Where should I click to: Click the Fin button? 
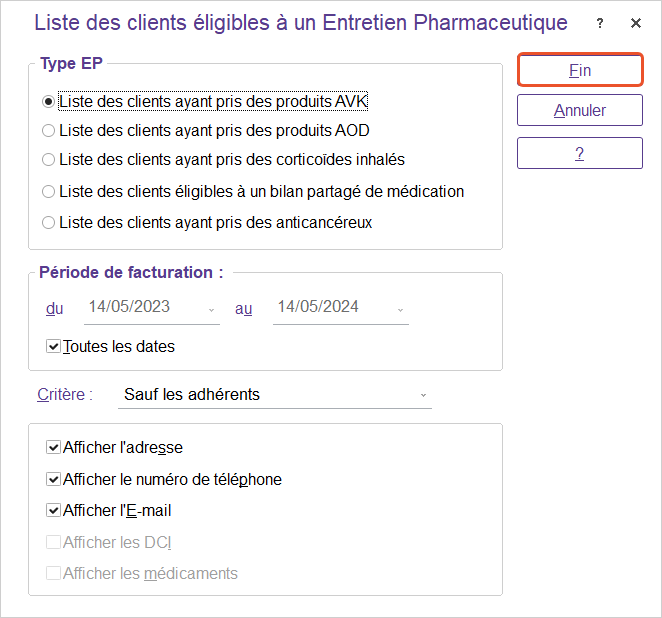point(579,70)
